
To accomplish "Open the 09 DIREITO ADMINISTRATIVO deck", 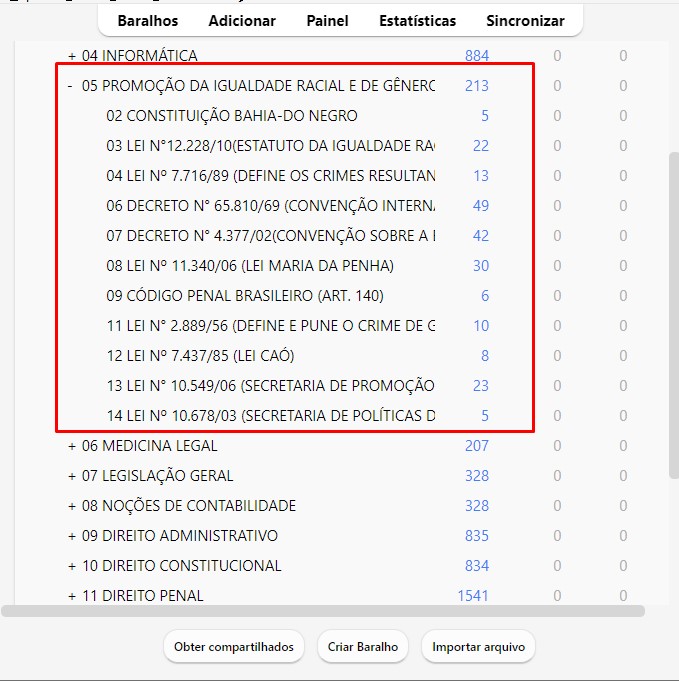I will click(179, 536).
